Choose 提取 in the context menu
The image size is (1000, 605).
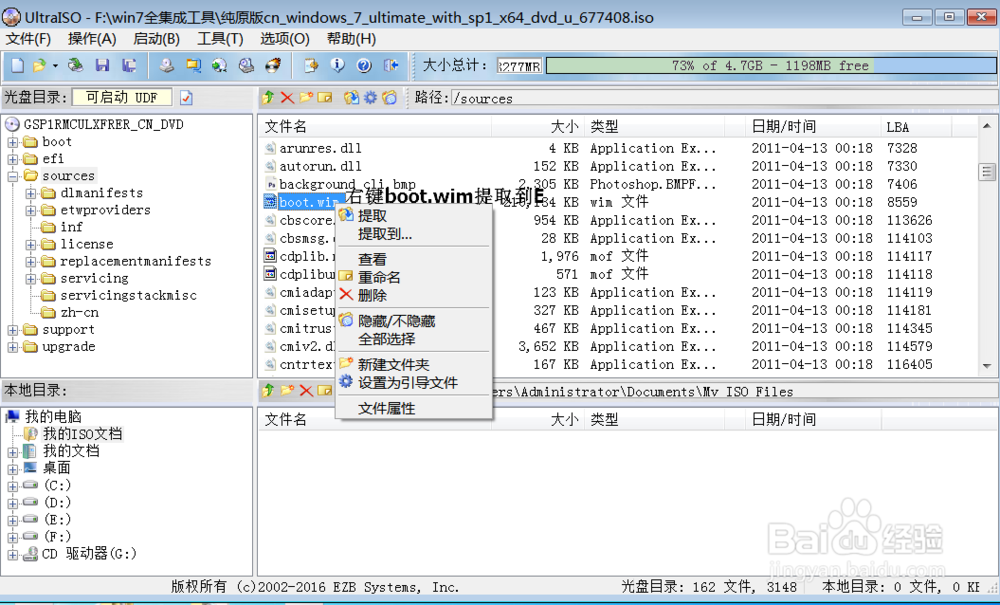point(413,215)
